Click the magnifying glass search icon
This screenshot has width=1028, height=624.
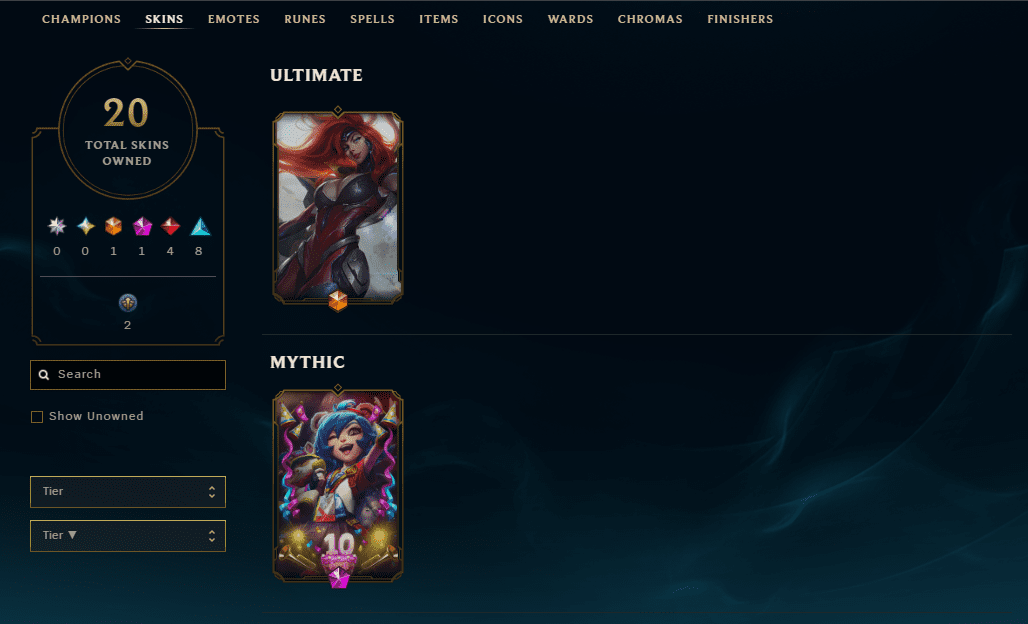(44, 375)
